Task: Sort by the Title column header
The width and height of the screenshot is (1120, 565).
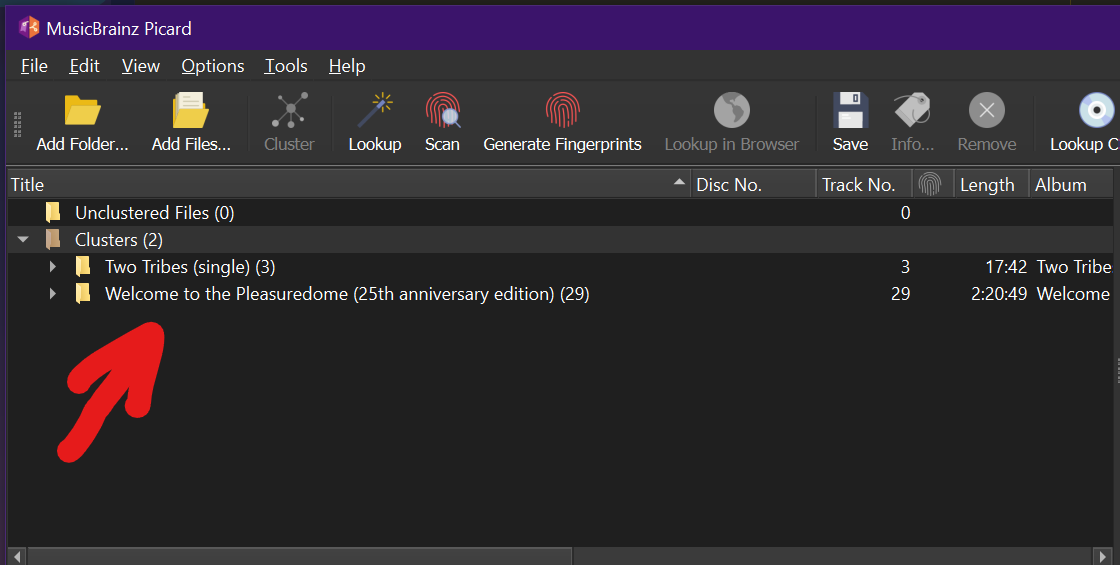Action: 349,184
